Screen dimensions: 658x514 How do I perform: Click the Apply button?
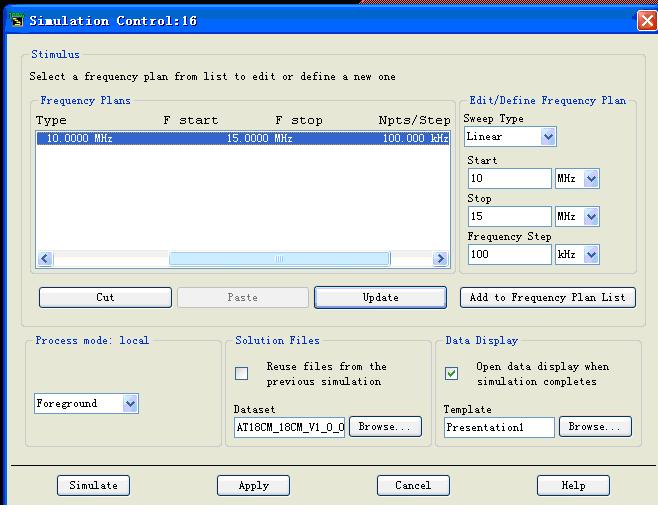click(x=253, y=485)
